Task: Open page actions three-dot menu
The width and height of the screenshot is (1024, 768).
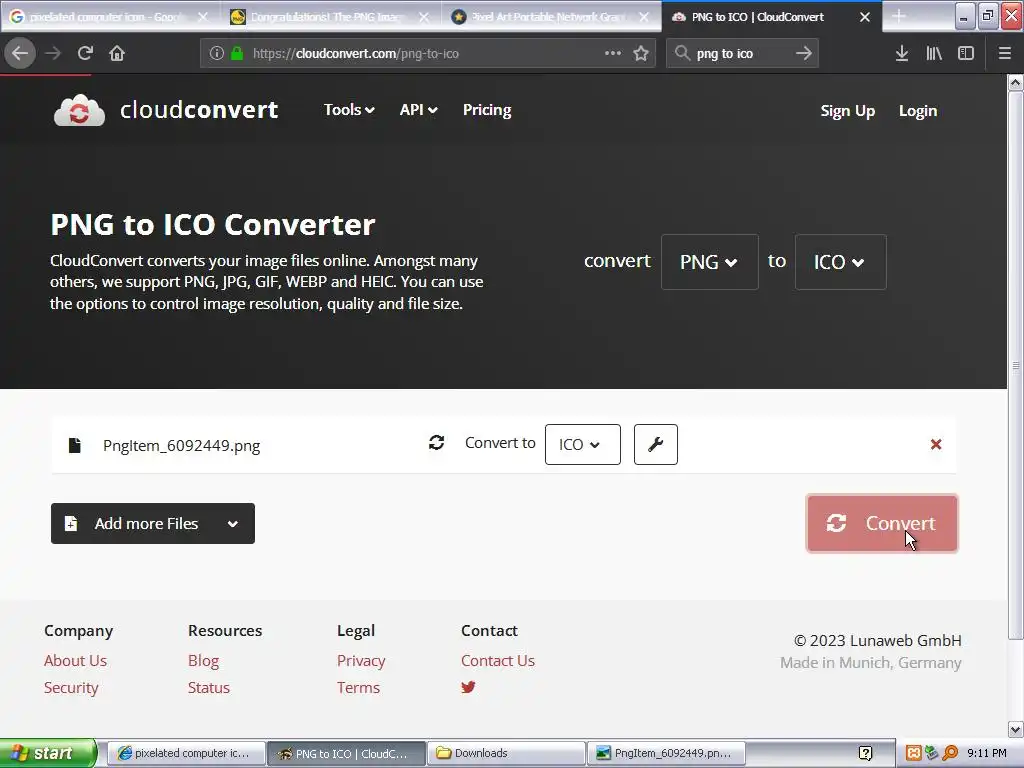Action: [613, 53]
